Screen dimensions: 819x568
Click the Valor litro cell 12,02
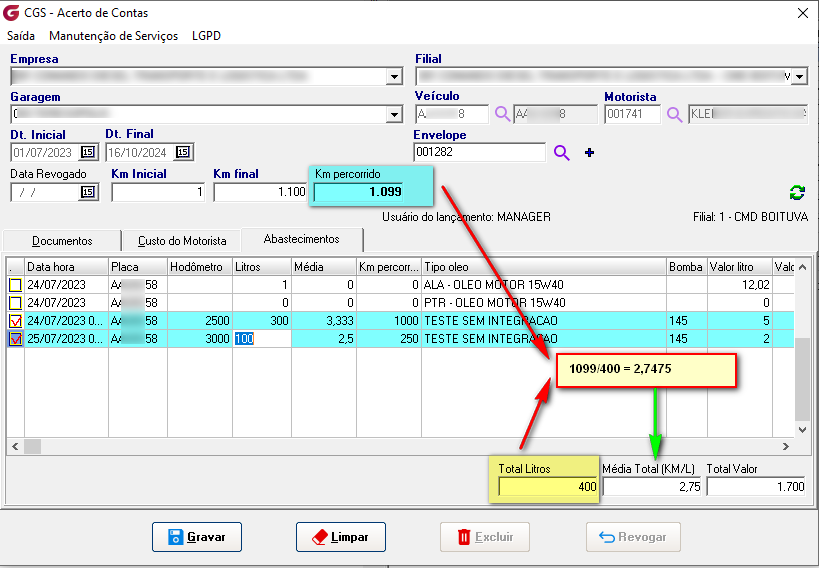pos(740,285)
